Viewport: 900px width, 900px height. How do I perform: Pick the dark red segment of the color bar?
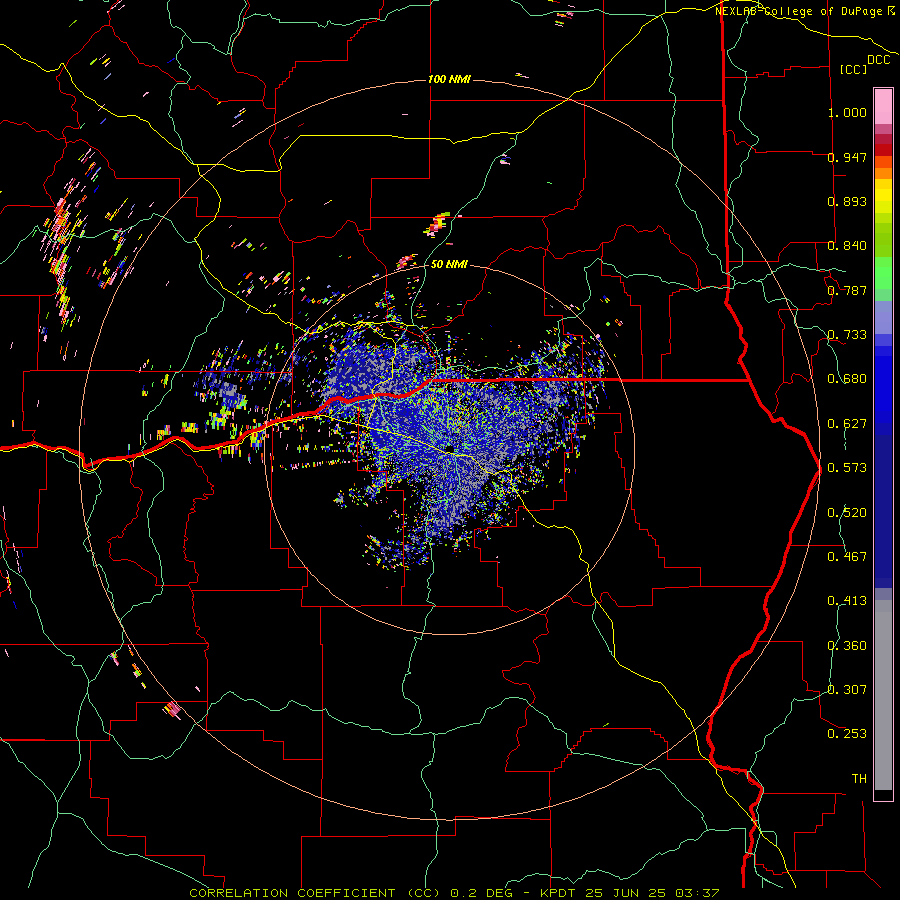pos(883,150)
